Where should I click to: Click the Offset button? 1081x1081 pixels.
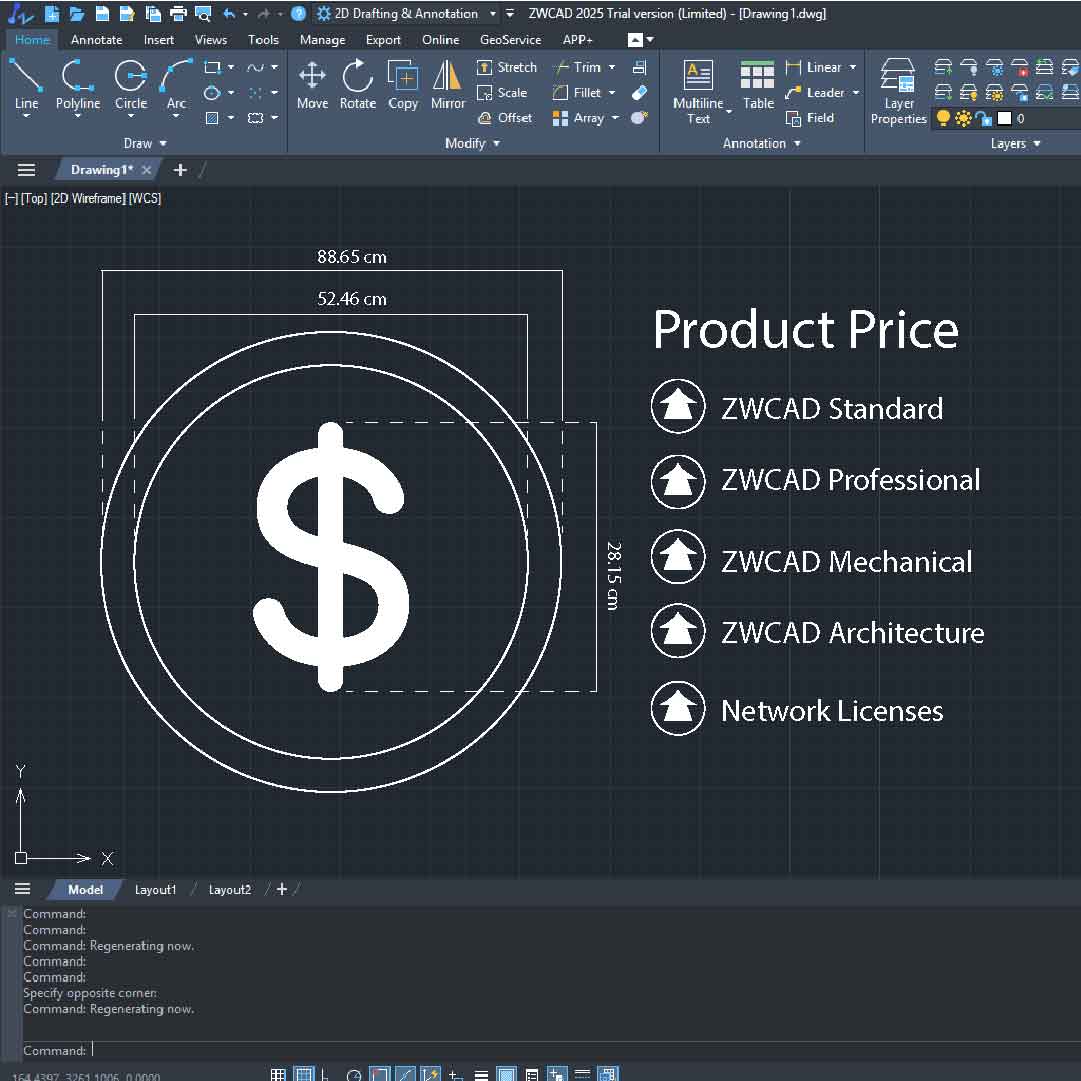click(x=505, y=118)
